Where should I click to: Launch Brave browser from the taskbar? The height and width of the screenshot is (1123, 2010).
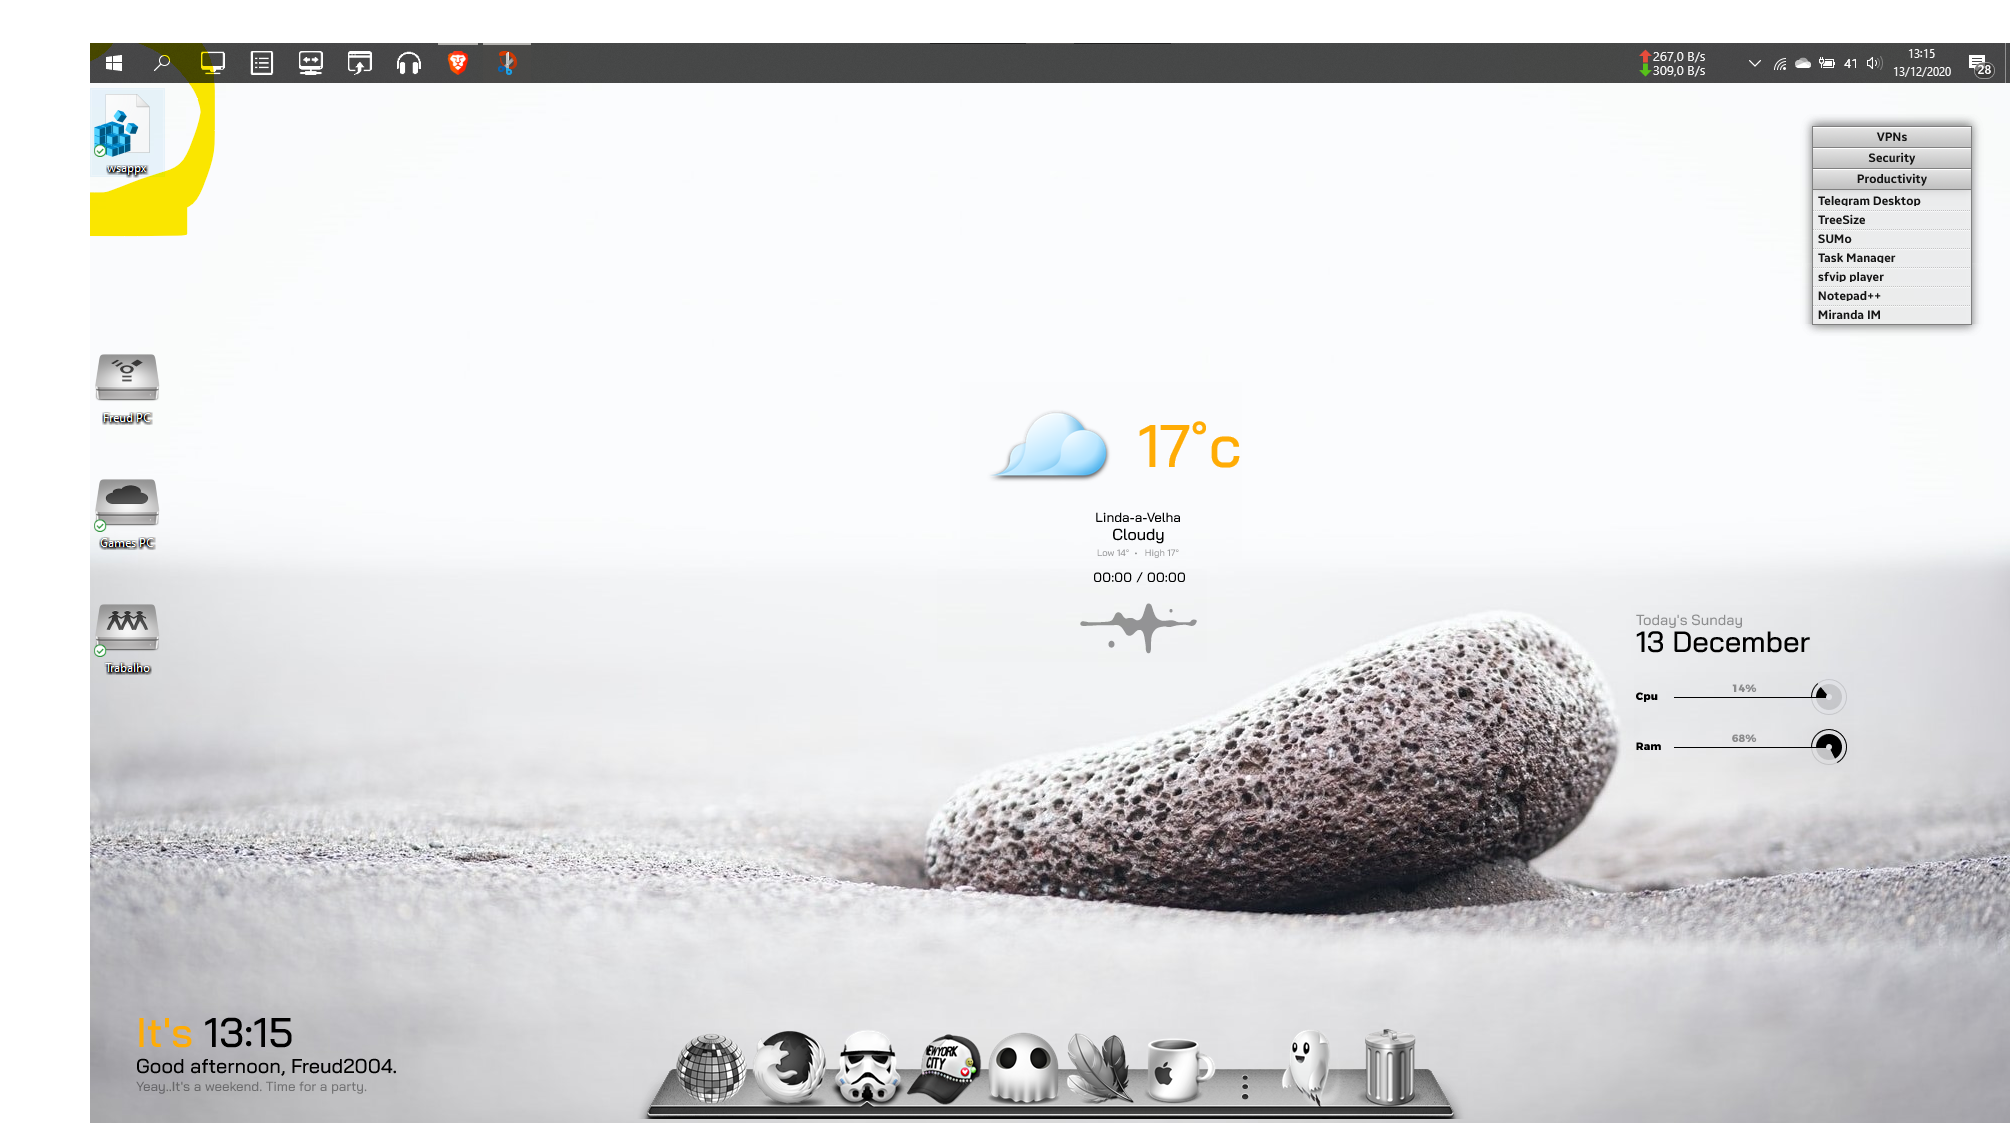point(458,63)
